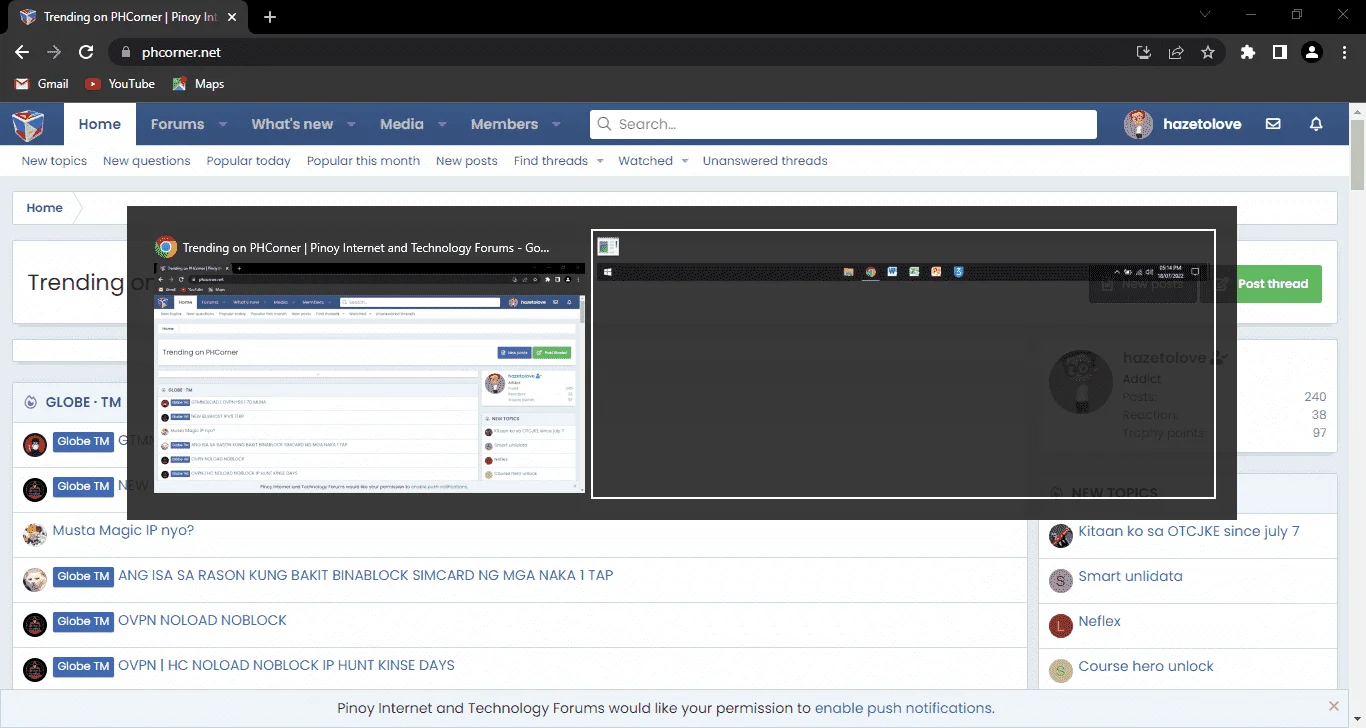Click the Home breadcrumb
Image resolution: width=1366 pixels, height=728 pixels.
[x=44, y=208]
